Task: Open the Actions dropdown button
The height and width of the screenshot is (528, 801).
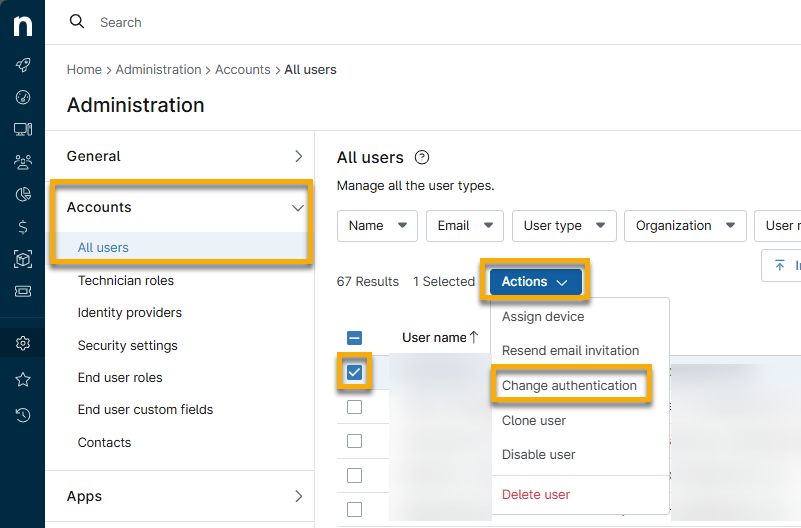Action: [x=535, y=282]
